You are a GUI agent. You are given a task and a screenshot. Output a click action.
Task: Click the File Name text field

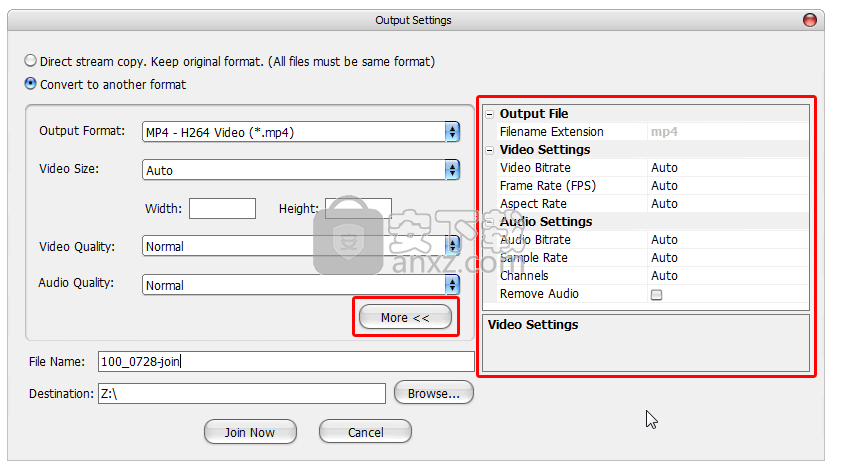point(285,362)
